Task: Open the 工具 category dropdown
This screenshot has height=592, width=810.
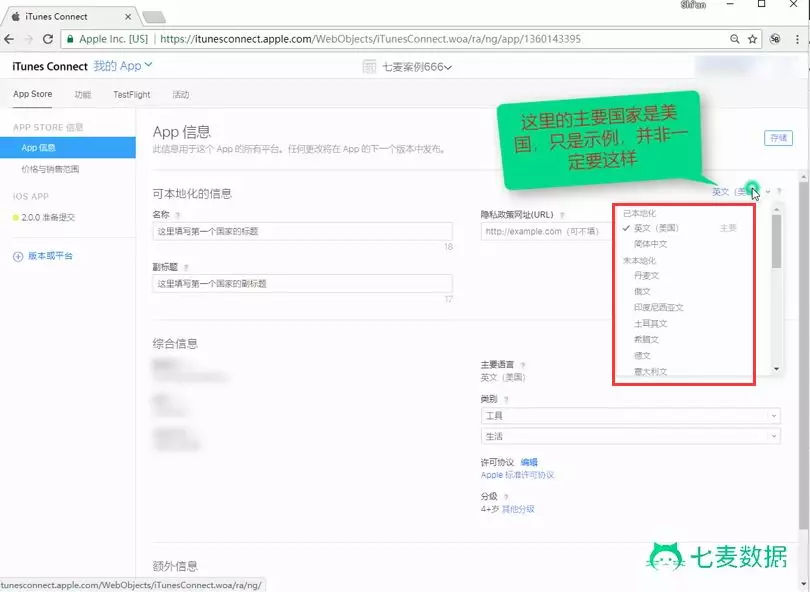Action: [630, 415]
